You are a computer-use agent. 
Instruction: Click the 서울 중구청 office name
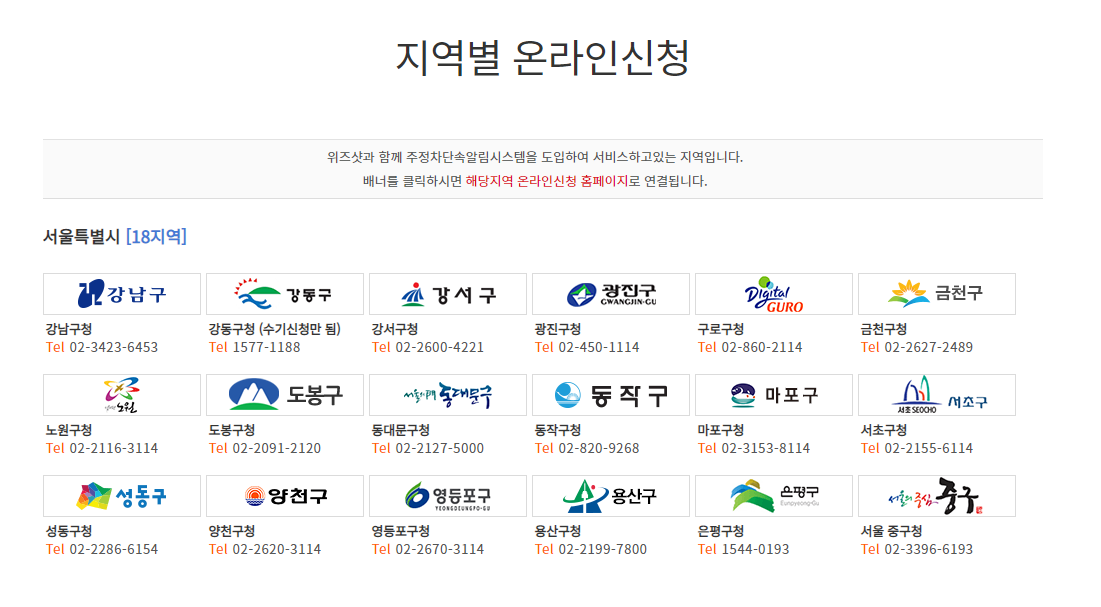click(891, 531)
